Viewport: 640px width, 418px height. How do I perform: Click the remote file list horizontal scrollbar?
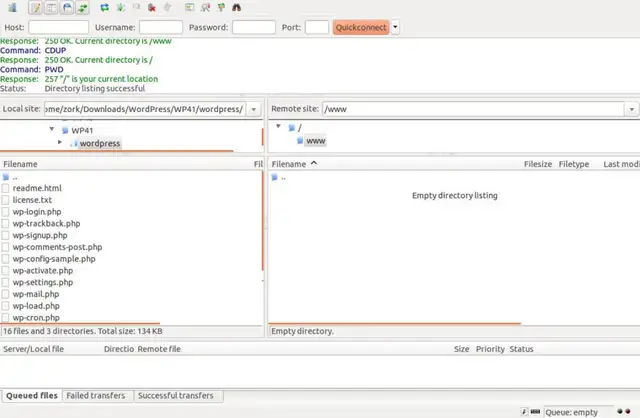pyautogui.click(x=394, y=324)
